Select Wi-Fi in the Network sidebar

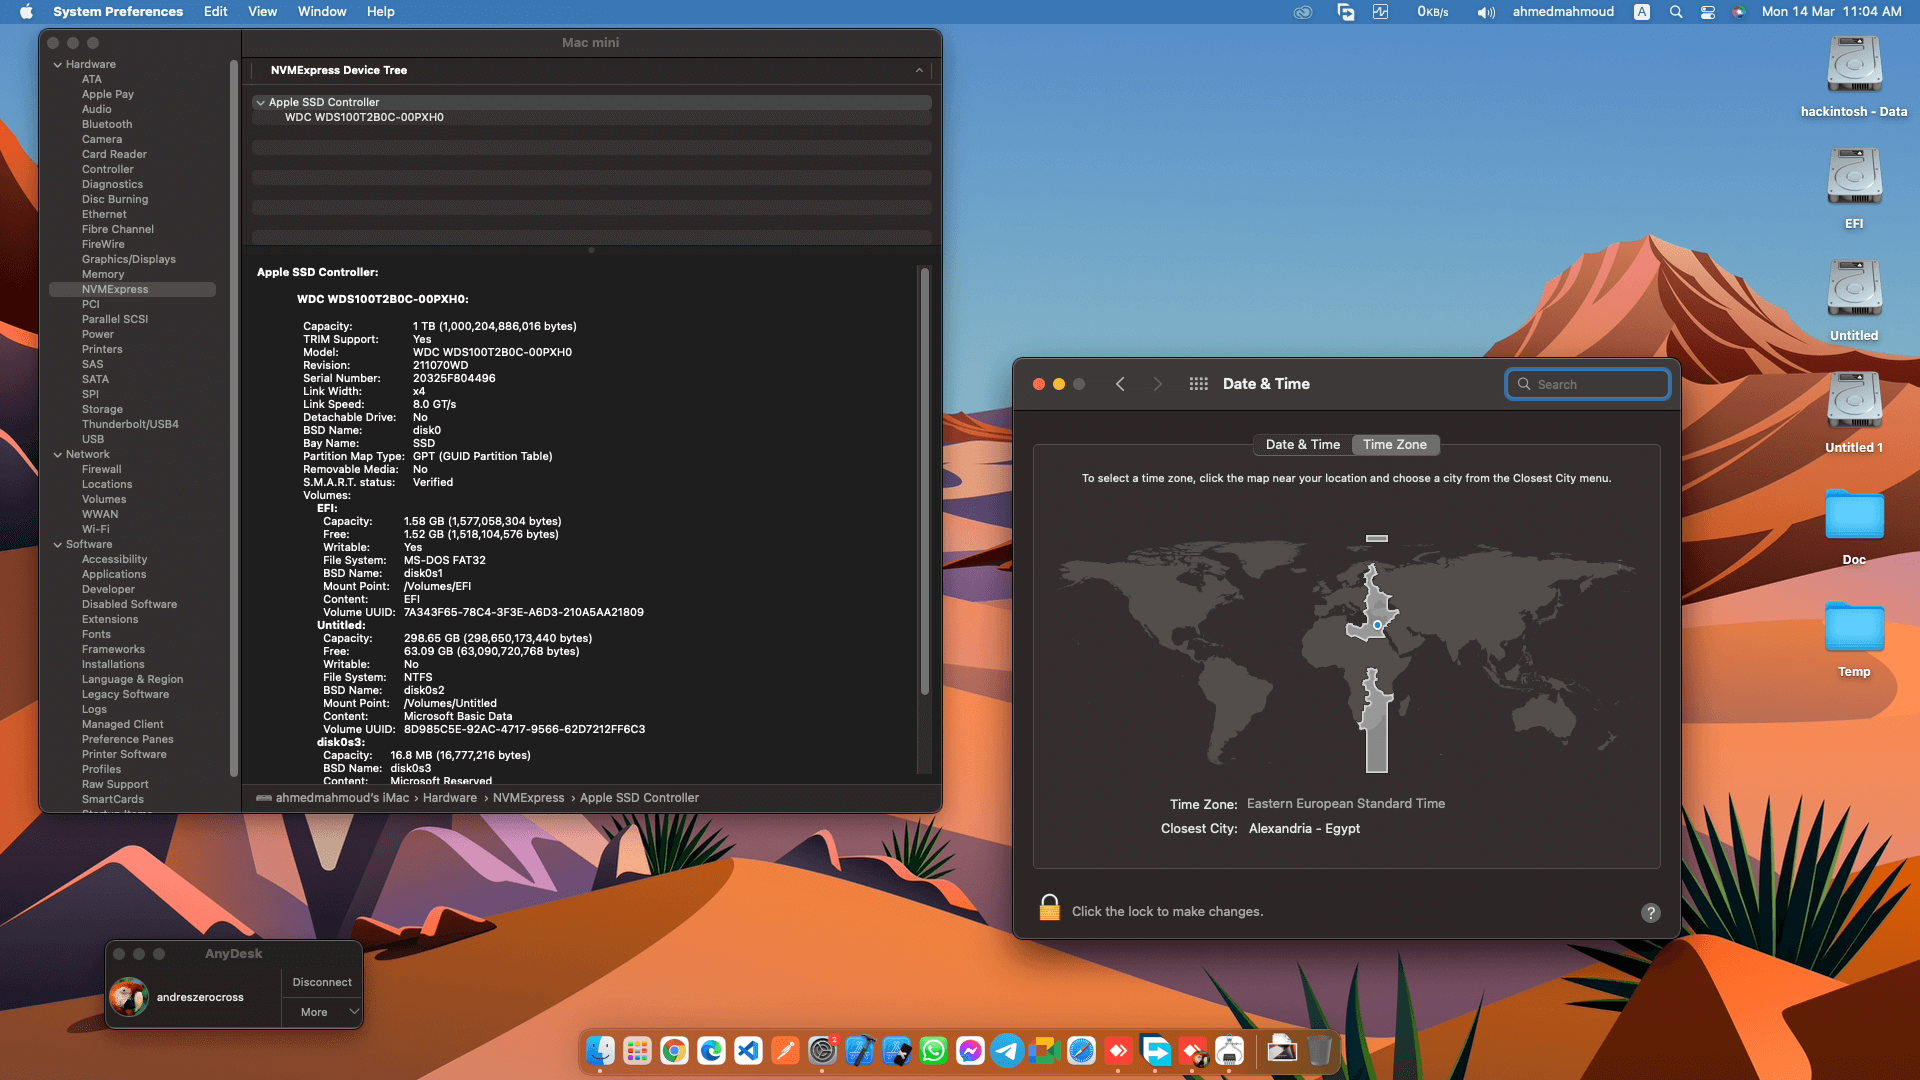96,530
